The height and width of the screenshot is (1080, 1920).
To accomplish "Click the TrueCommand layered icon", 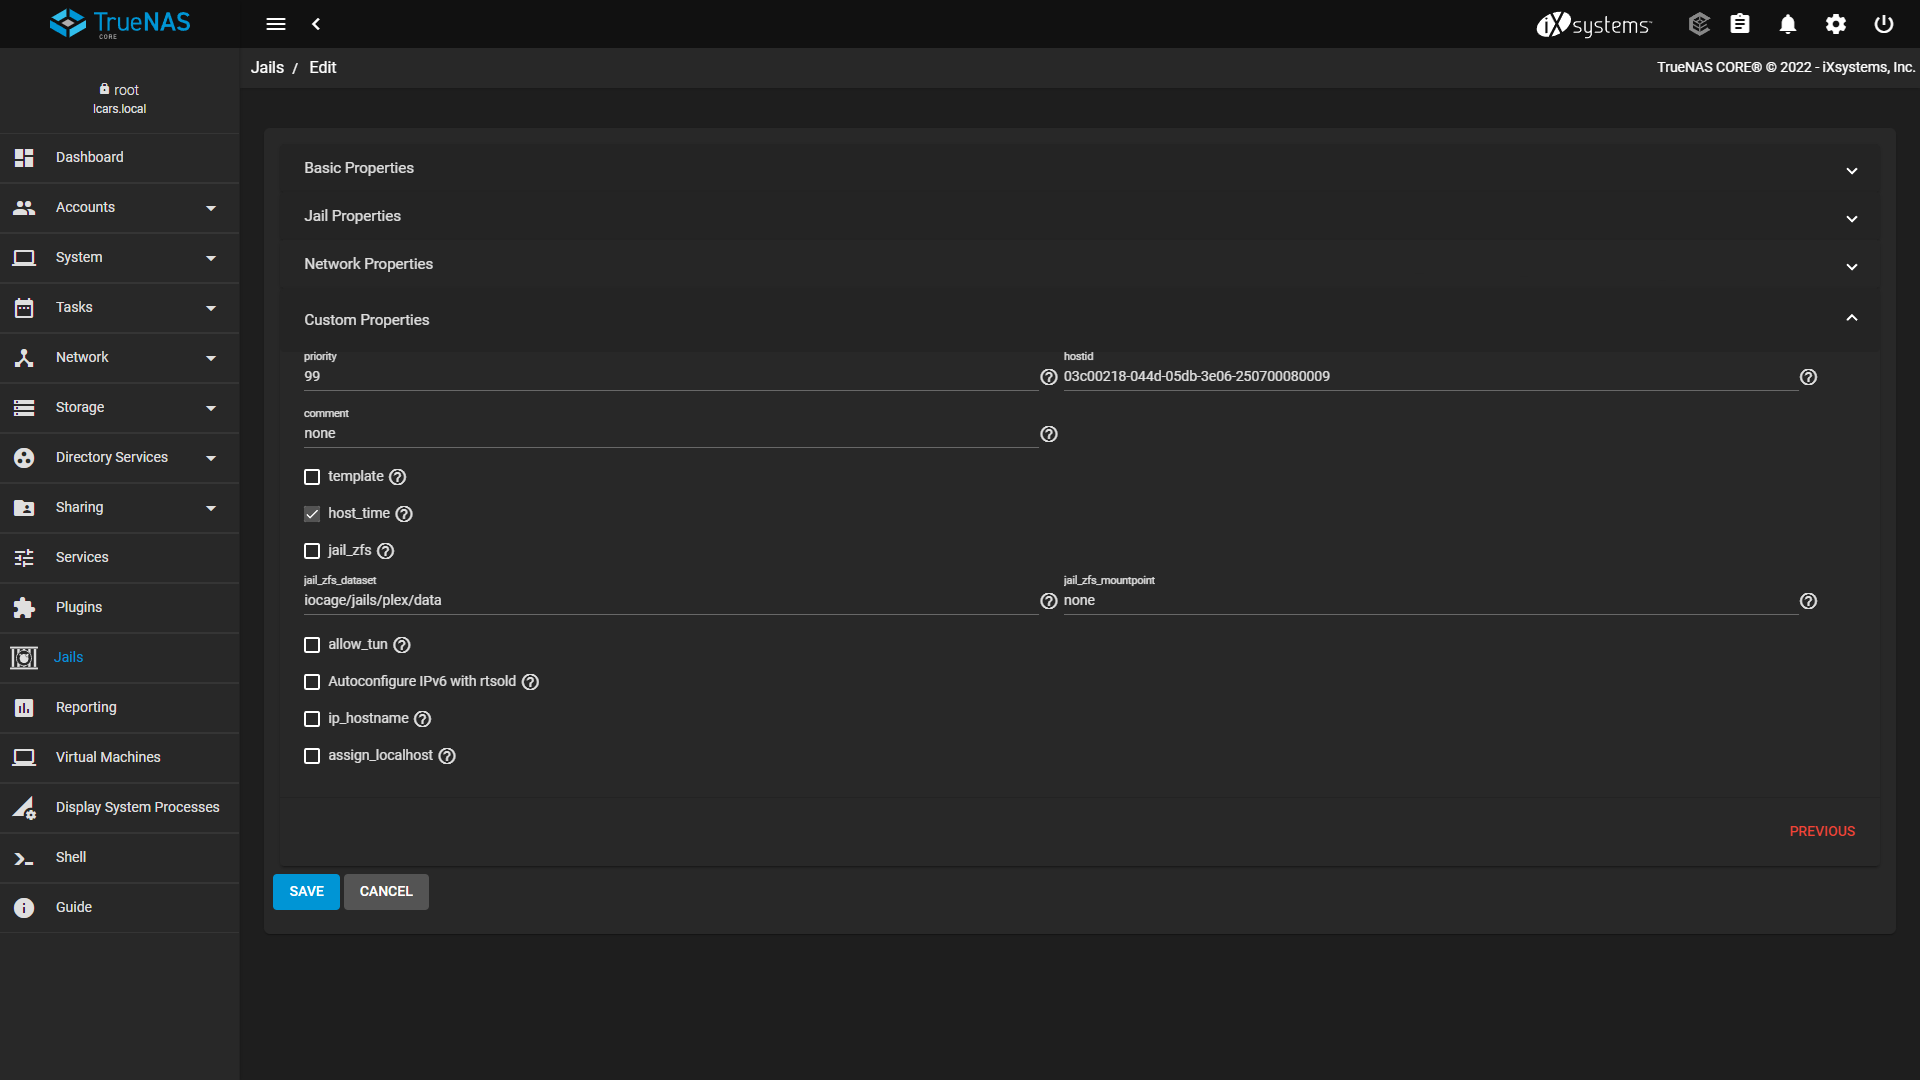I will tap(1698, 24).
